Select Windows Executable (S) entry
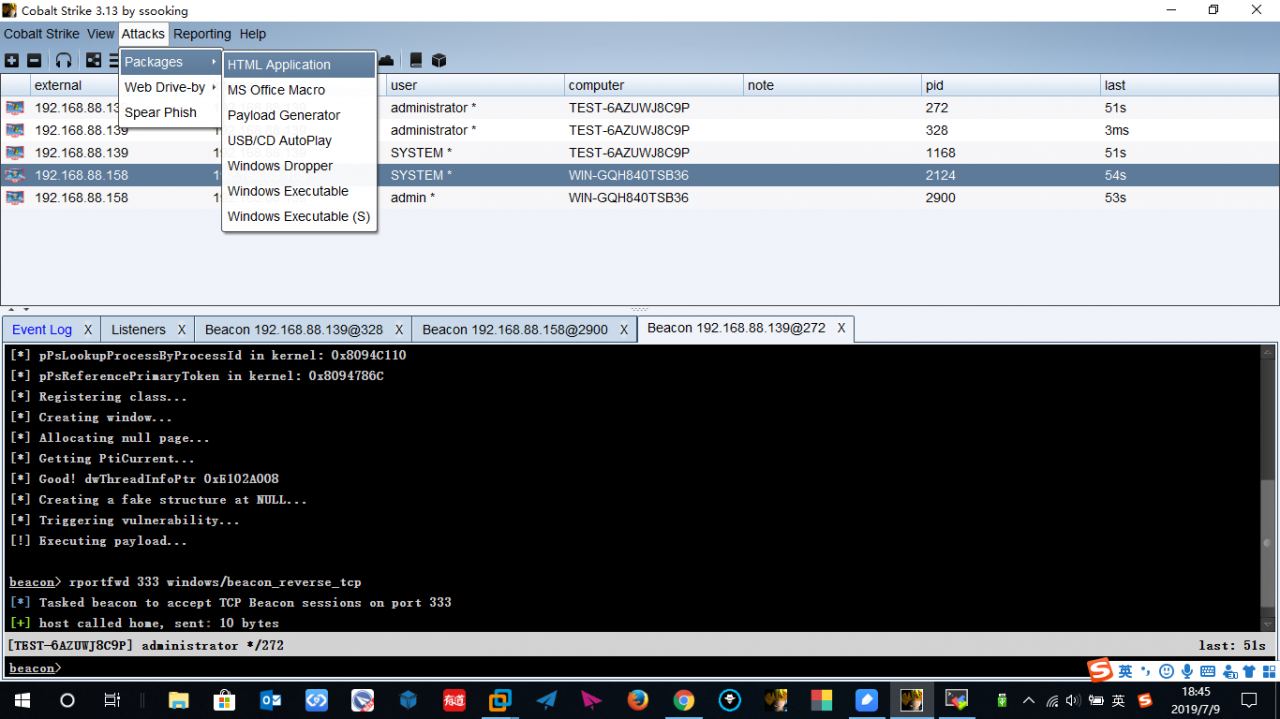This screenshot has width=1280, height=719. point(299,216)
